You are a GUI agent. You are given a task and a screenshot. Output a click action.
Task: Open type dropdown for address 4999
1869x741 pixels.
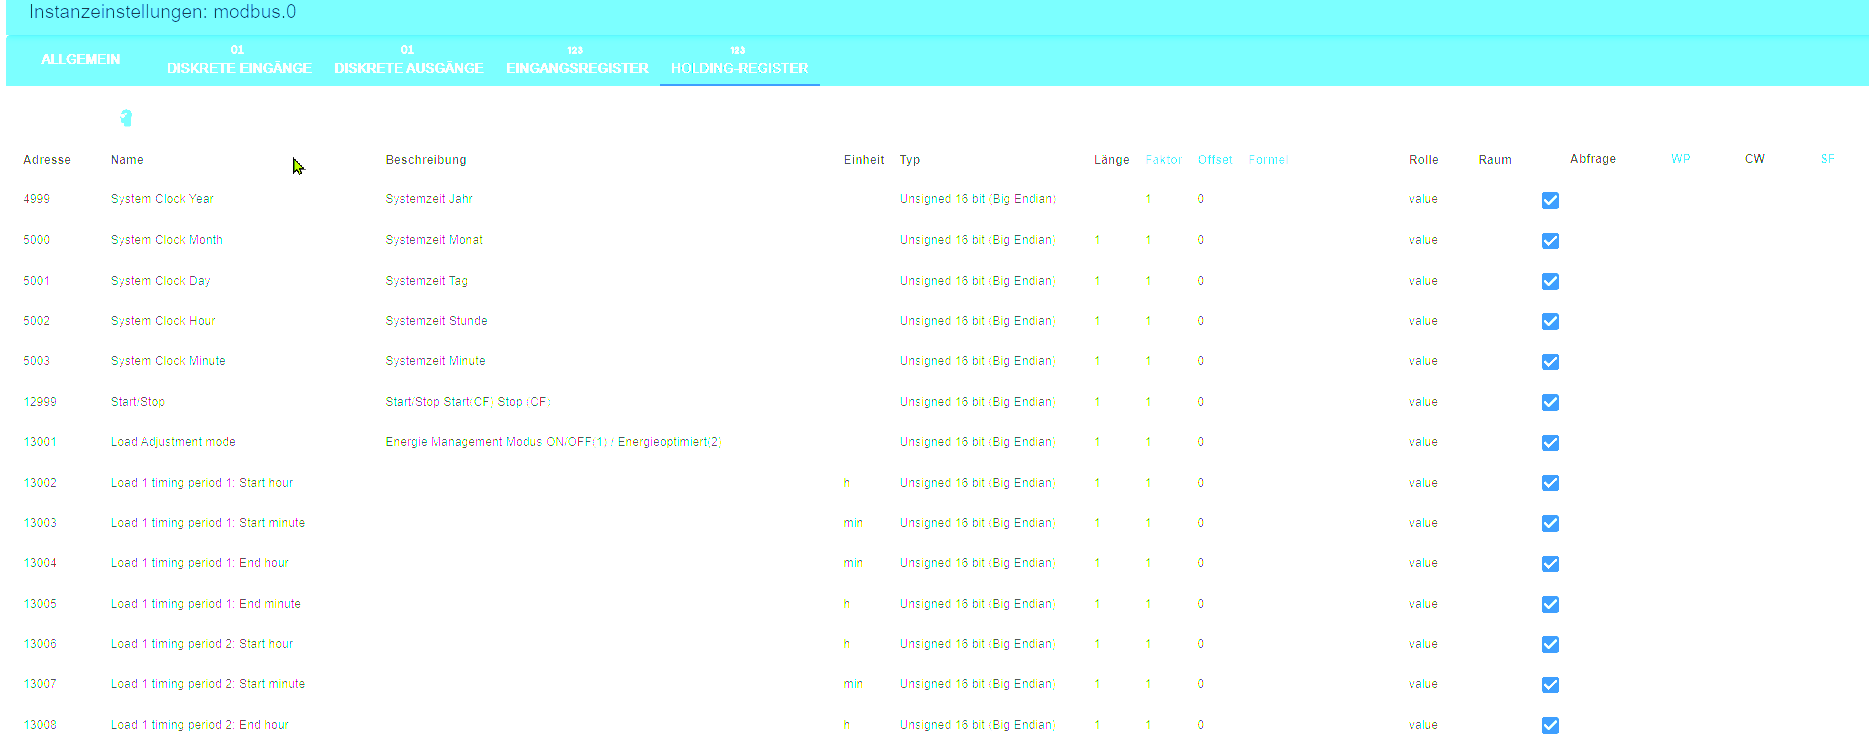[x=978, y=199]
